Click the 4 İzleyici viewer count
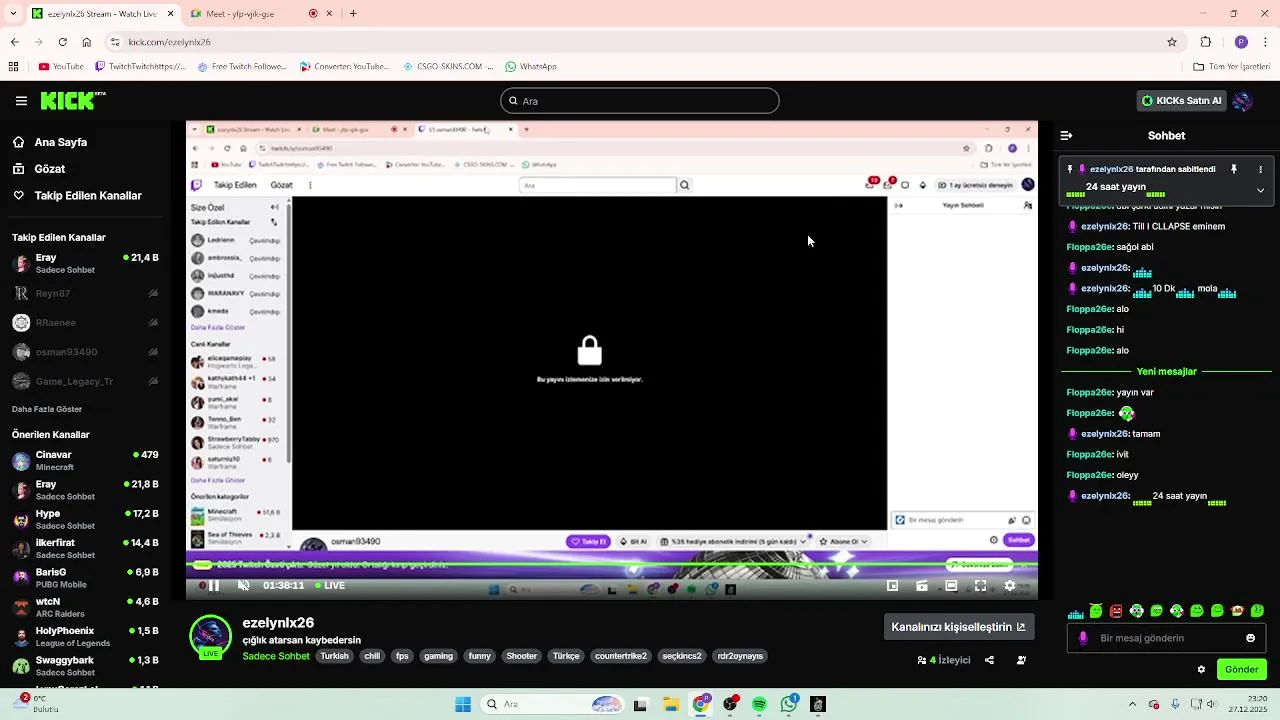The width and height of the screenshot is (1280, 720). (x=944, y=660)
